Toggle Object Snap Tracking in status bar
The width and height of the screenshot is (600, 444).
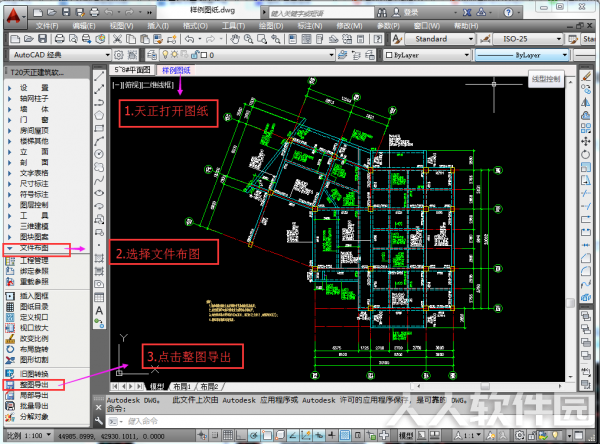[293, 435]
